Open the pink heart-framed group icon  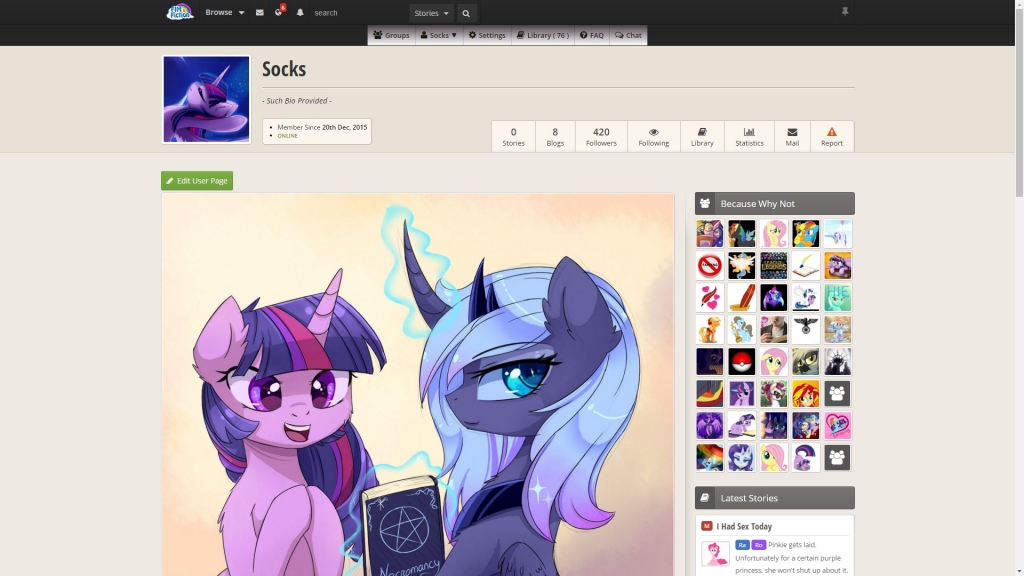pyautogui.click(x=837, y=425)
